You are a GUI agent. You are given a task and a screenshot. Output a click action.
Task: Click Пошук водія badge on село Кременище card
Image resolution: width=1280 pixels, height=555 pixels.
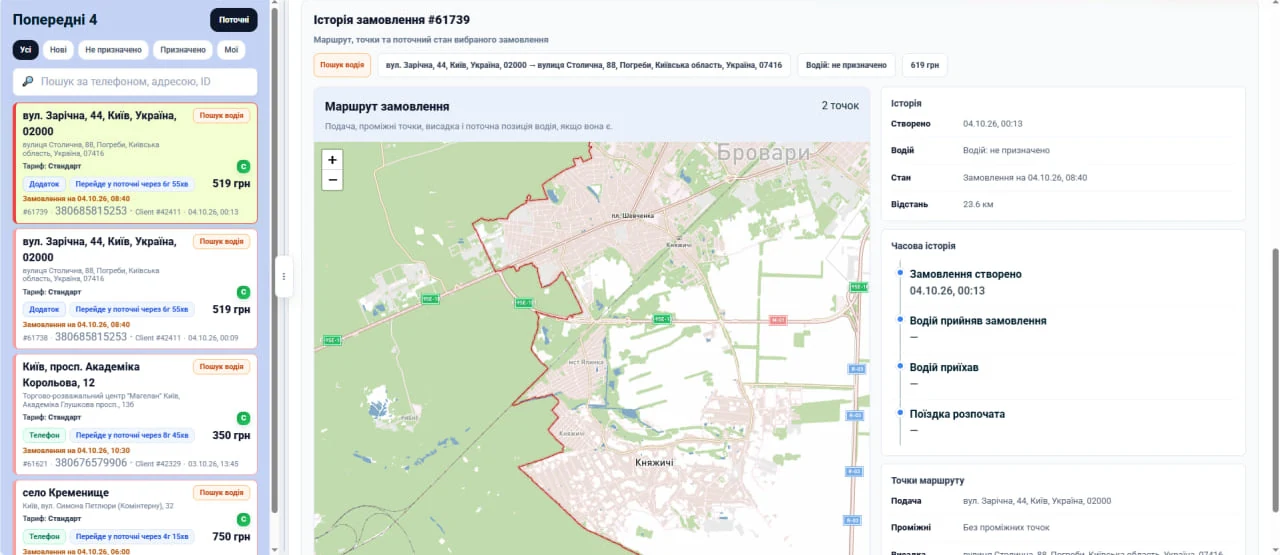[221, 492]
